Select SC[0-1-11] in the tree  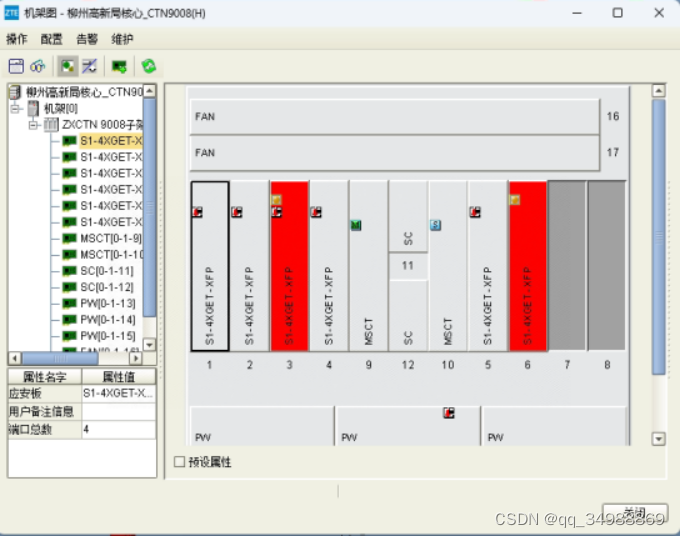click(x=107, y=271)
